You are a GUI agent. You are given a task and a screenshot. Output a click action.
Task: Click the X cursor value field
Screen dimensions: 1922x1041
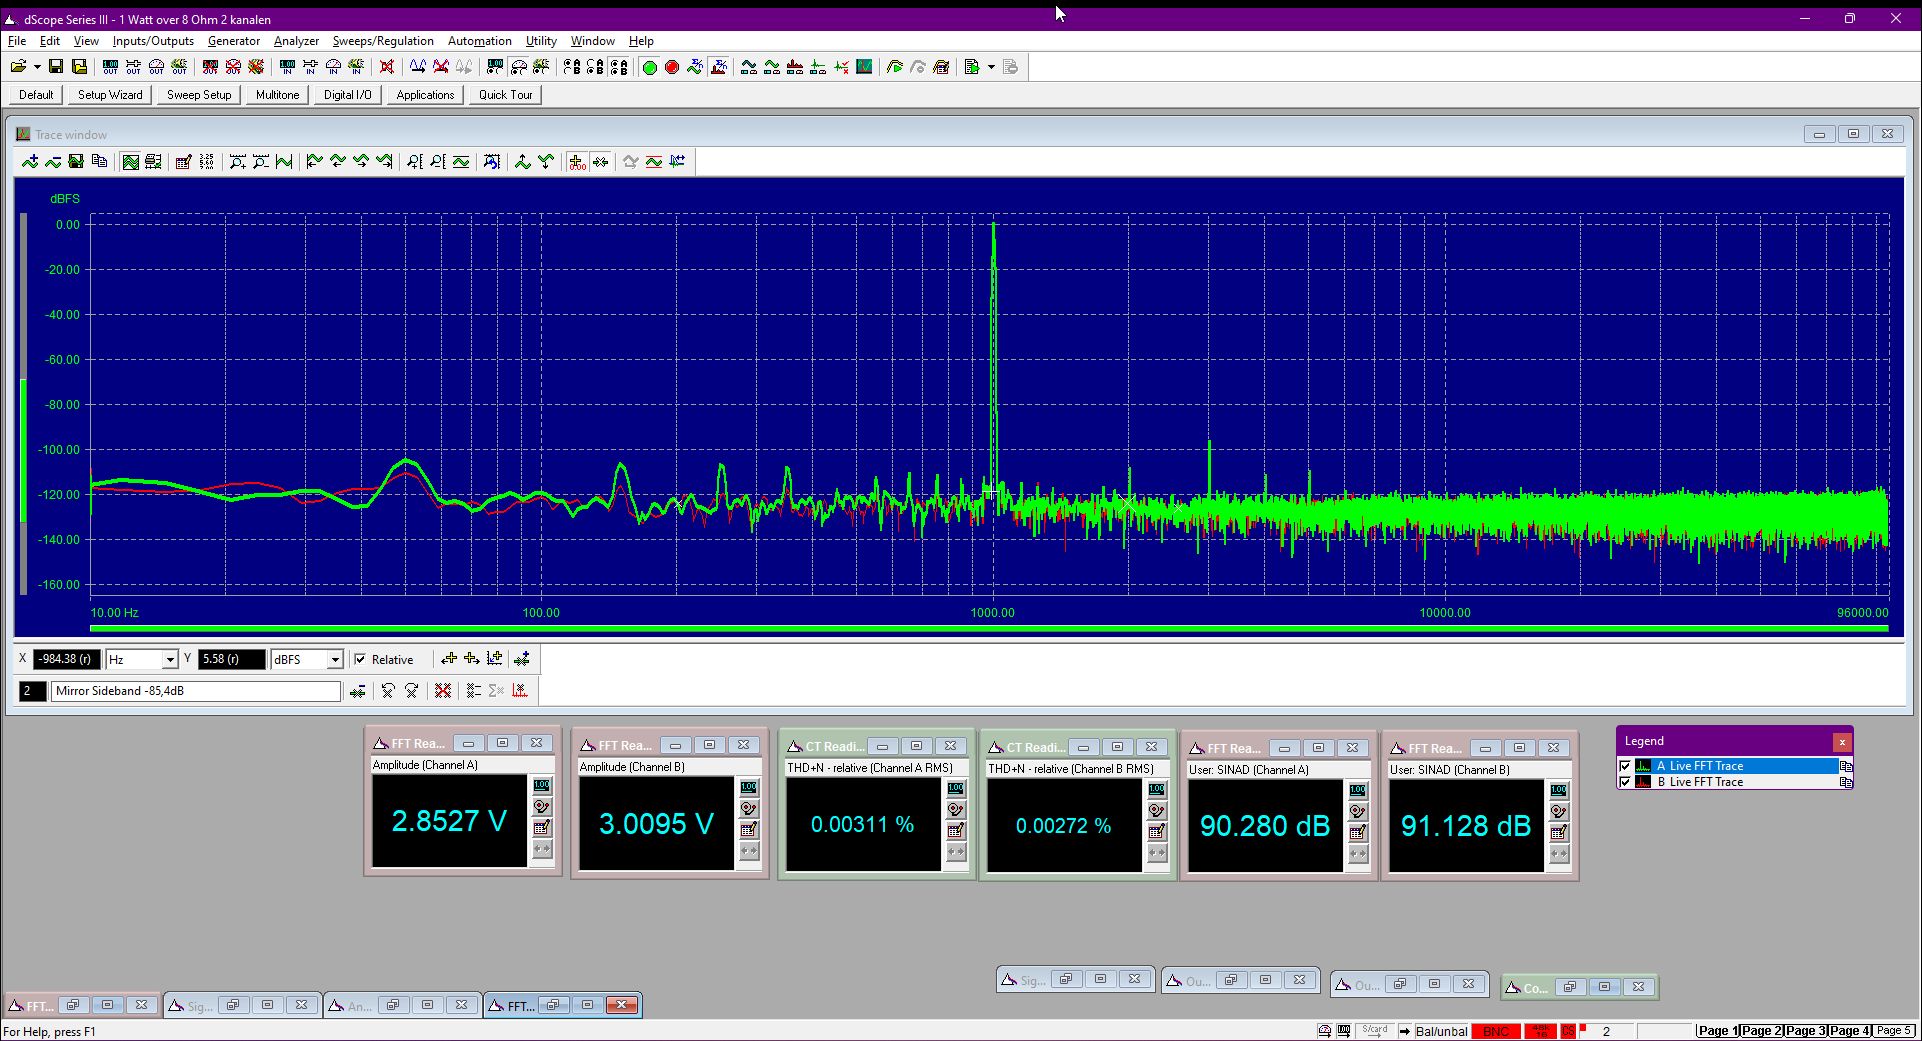point(66,659)
